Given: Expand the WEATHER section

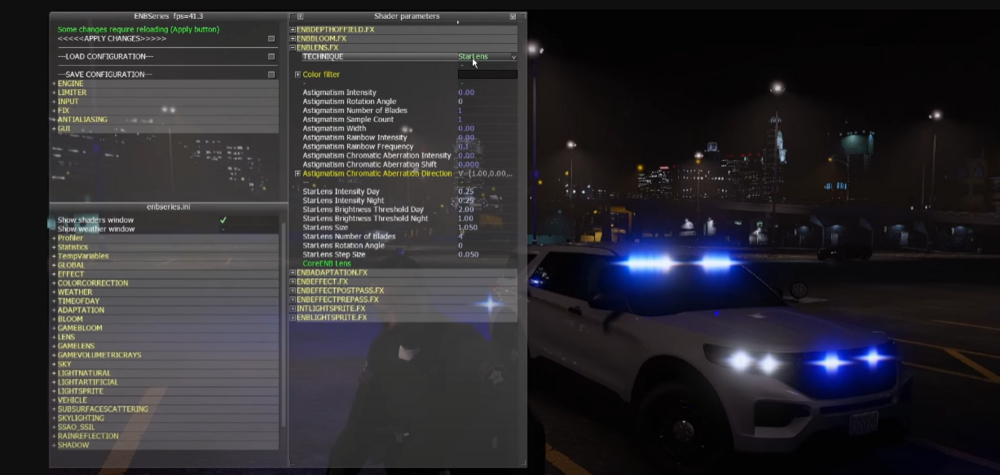Looking at the screenshot, I should tap(54, 292).
